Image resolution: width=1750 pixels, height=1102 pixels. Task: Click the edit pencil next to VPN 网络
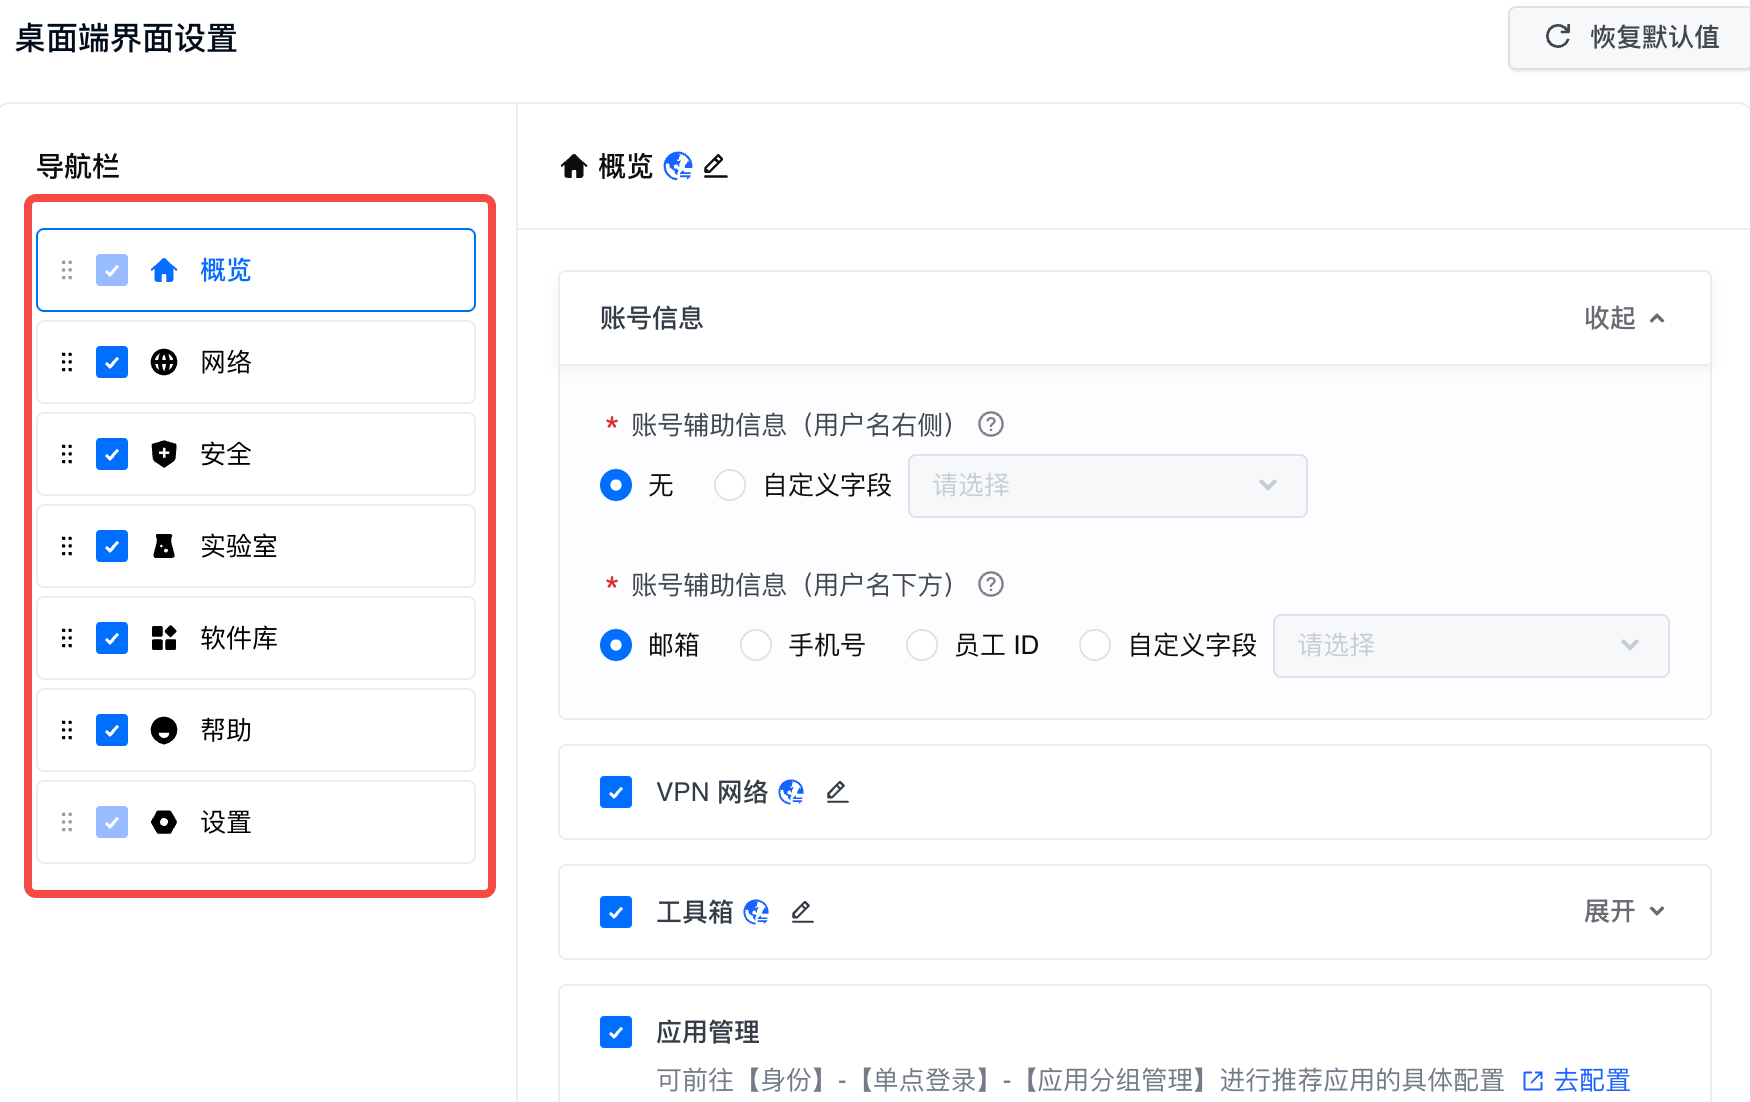[x=837, y=792]
